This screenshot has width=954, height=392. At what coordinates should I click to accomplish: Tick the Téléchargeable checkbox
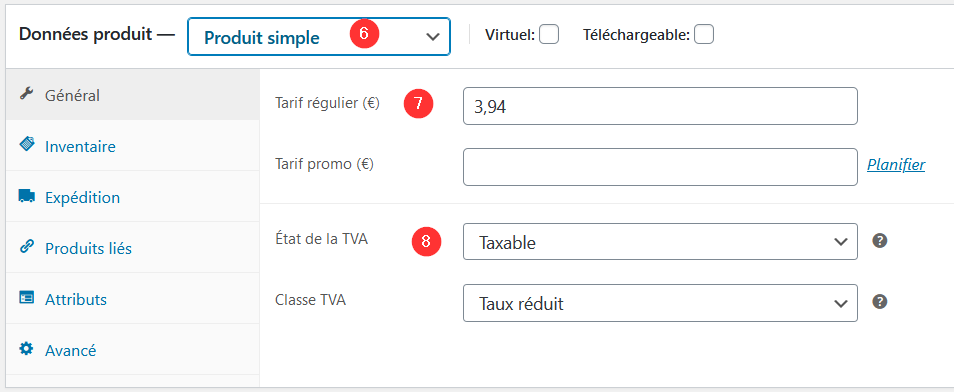704,35
